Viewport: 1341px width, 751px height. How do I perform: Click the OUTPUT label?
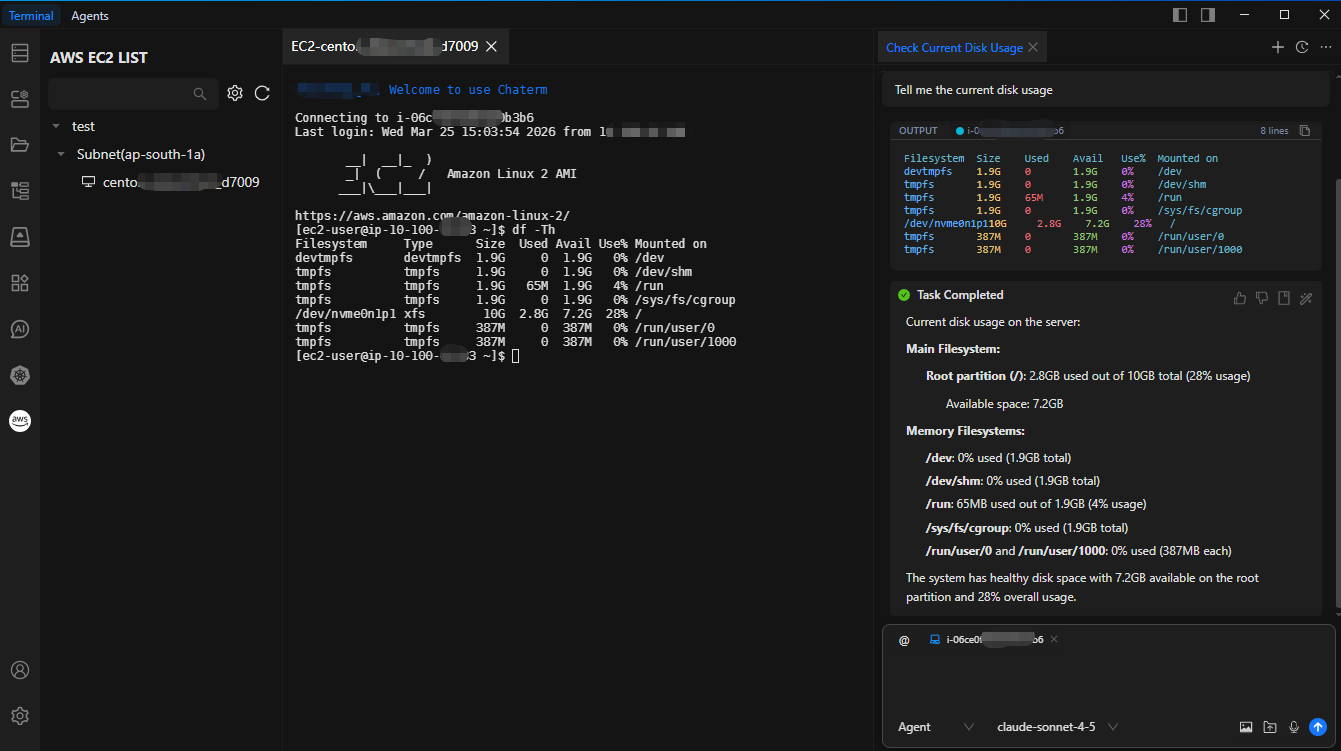(918, 131)
